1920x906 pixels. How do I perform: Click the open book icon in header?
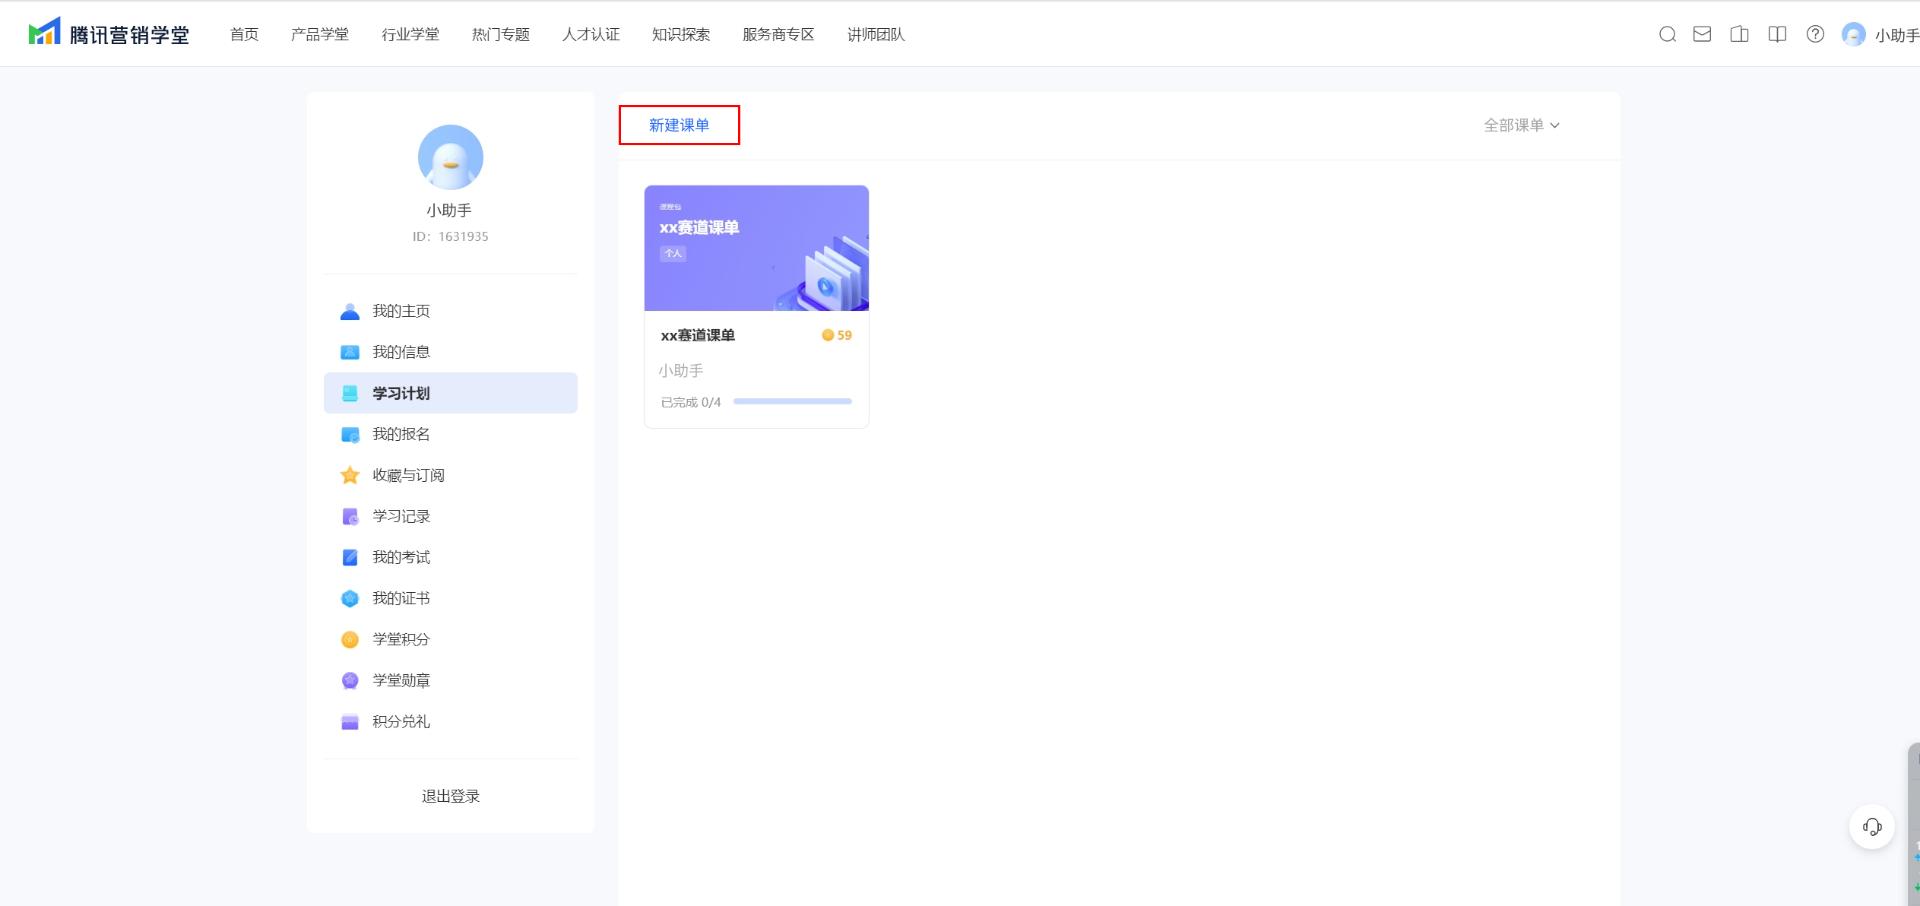coord(1777,35)
